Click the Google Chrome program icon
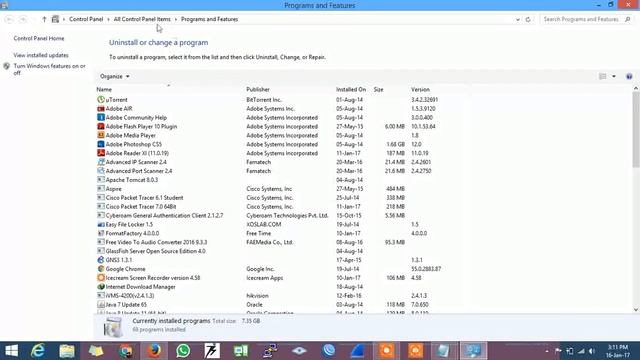This screenshot has width=640, height=360. click(x=101, y=269)
